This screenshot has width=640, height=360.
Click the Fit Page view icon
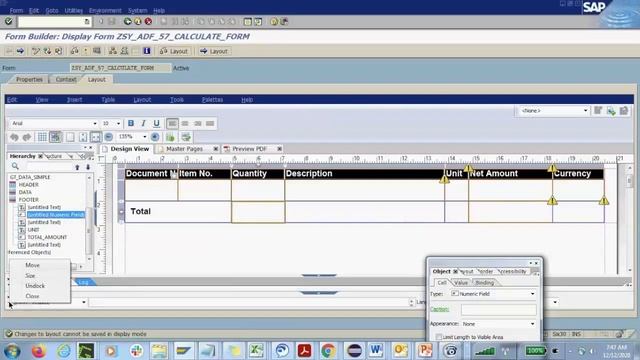tap(70, 137)
